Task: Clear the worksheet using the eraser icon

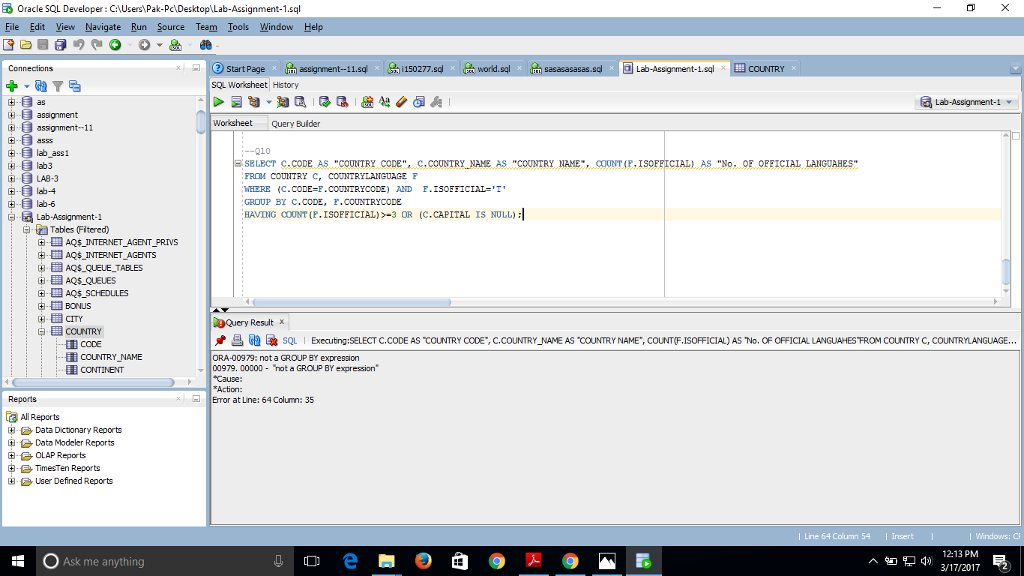Action: pyautogui.click(x=401, y=101)
